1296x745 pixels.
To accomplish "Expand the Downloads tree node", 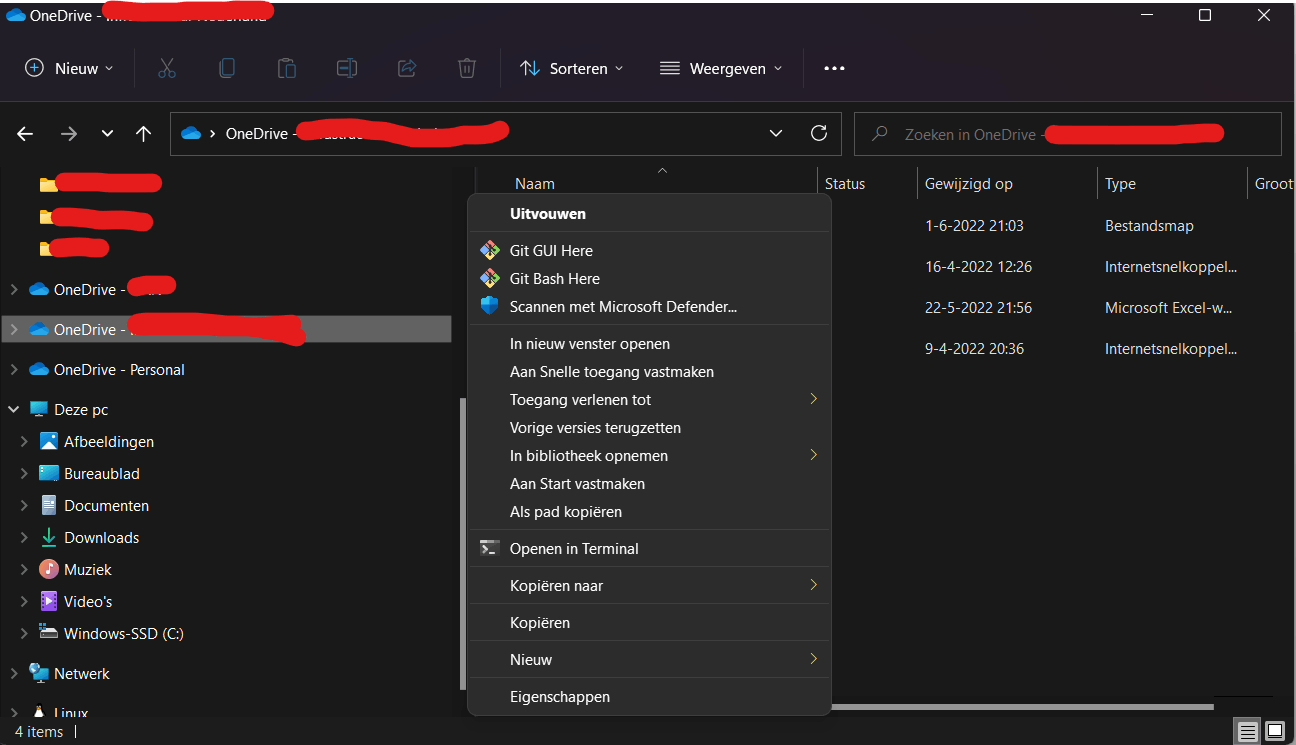I will [x=24, y=537].
